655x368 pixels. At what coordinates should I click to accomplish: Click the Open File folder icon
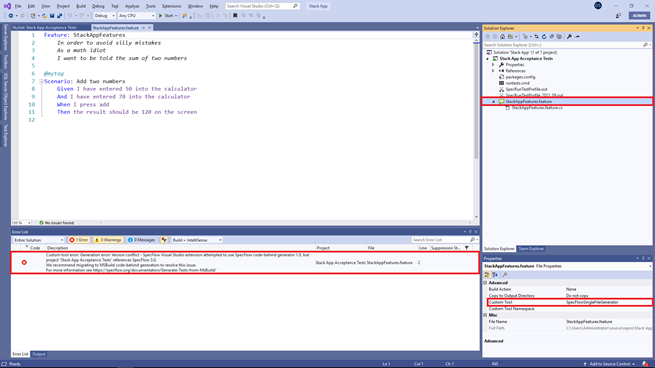(44, 16)
